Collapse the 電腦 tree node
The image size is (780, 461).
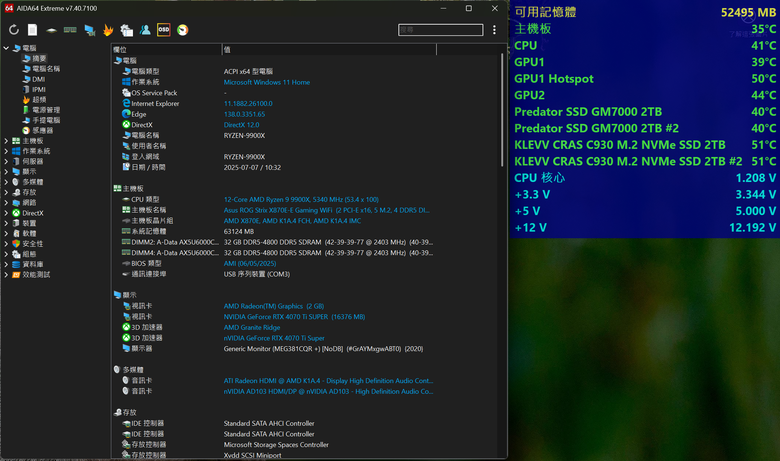click(6, 48)
